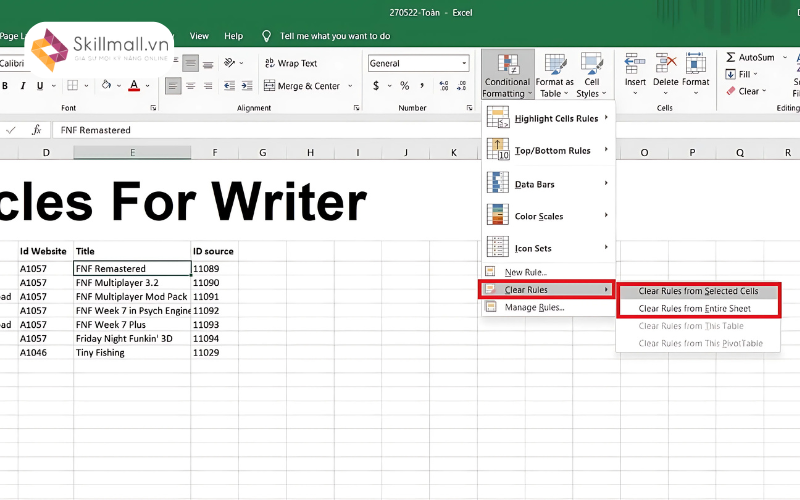Toggle Bold formatting
Screen dimensions: 800x500
tap(5, 86)
